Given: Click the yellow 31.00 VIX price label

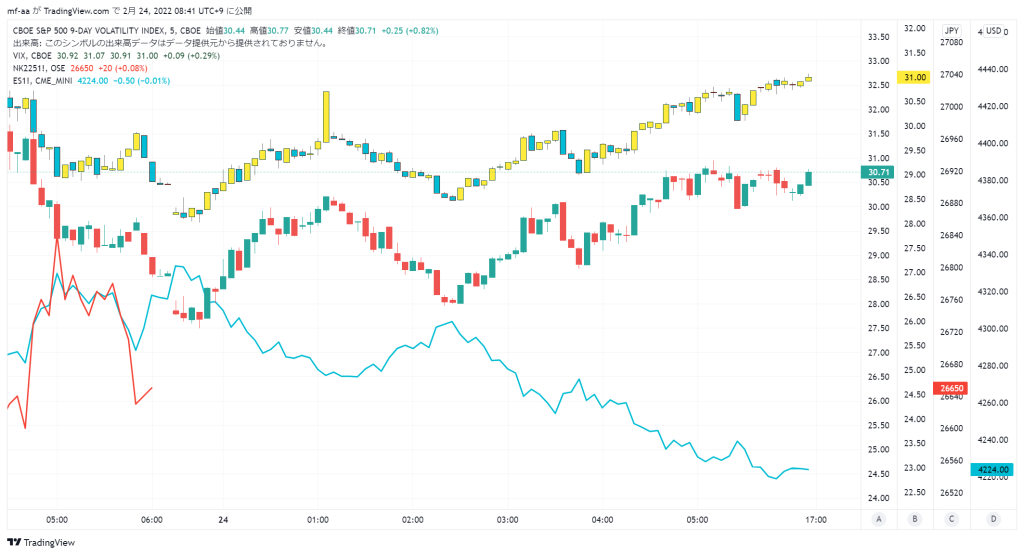Looking at the screenshot, I should coord(914,77).
